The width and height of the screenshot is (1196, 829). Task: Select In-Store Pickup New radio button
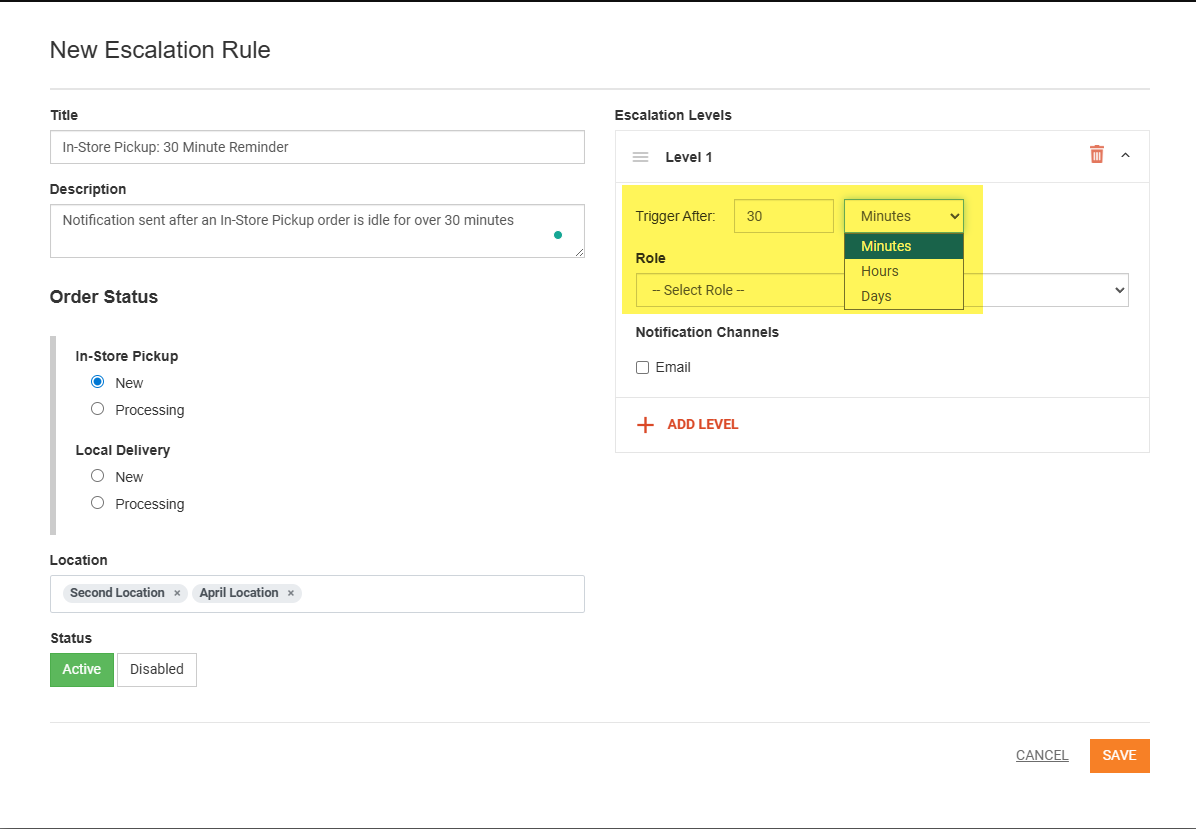tap(98, 381)
